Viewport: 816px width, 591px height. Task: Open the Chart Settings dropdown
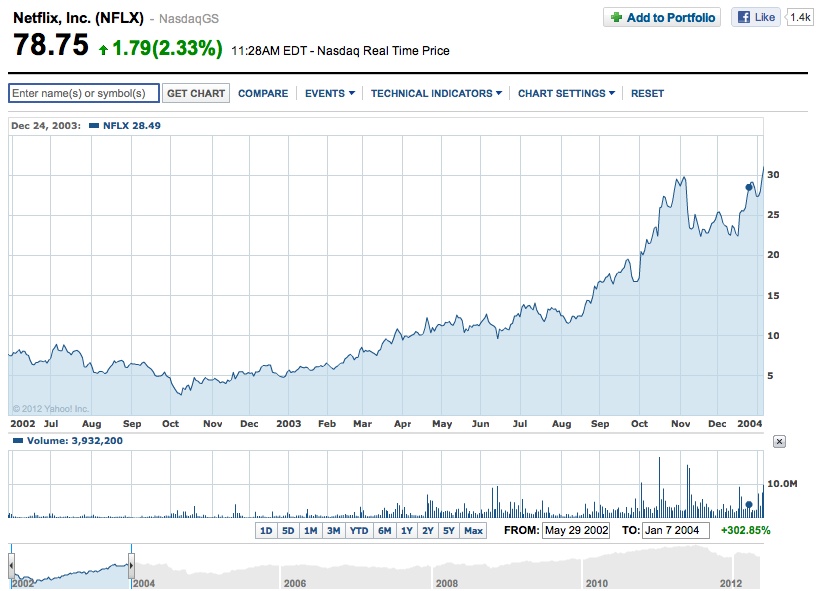(x=566, y=94)
